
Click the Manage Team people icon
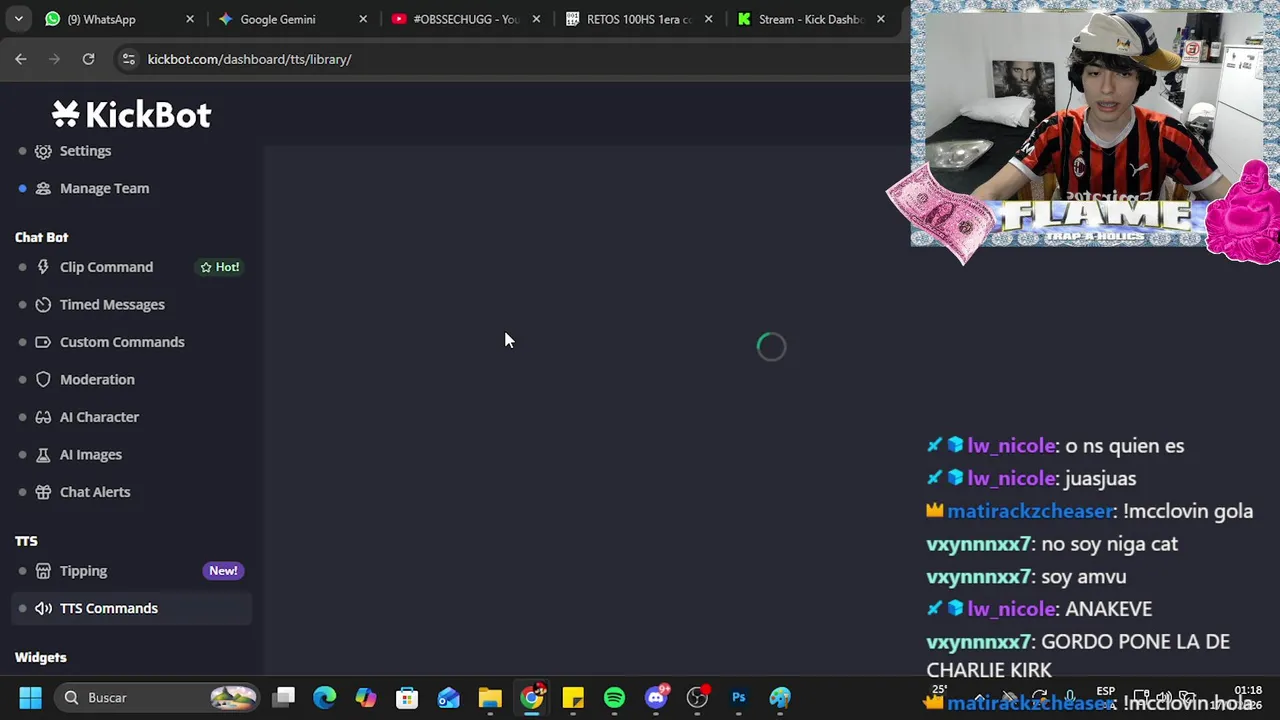(43, 188)
